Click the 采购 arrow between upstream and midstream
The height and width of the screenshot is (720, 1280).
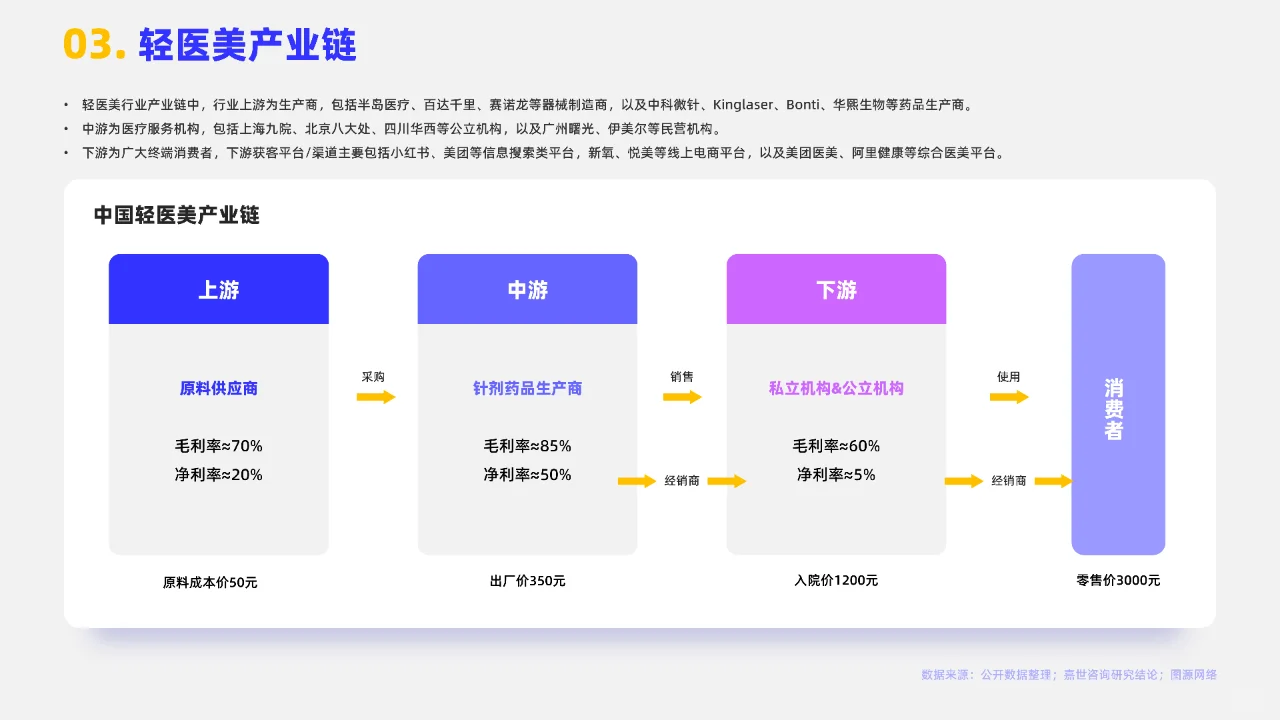pyautogui.click(x=372, y=396)
